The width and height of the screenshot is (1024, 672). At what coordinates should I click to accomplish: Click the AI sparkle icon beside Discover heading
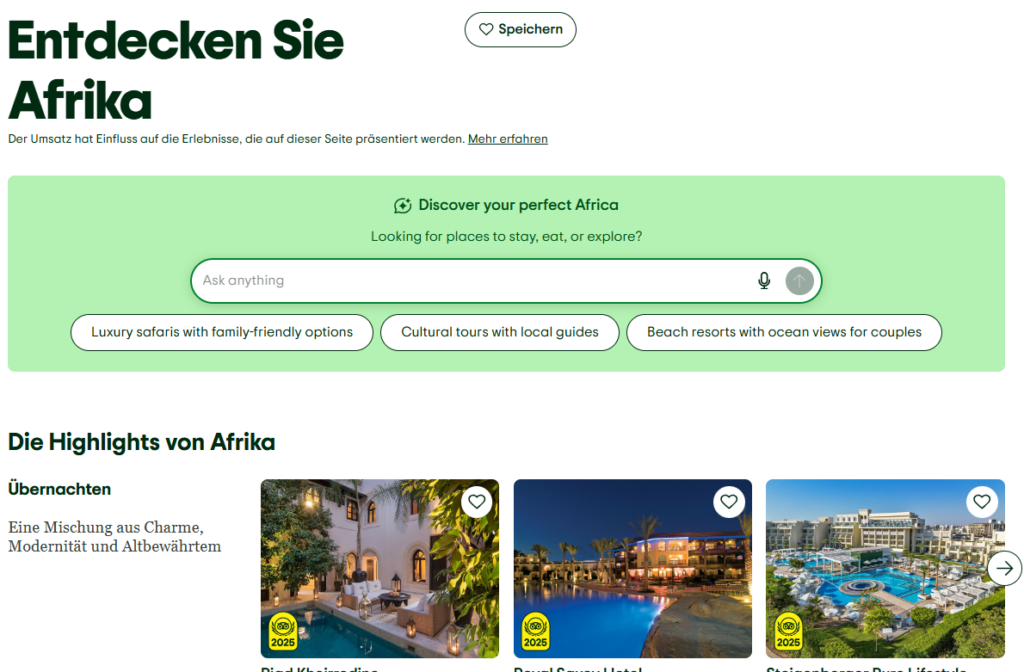(x=402, y=206)
